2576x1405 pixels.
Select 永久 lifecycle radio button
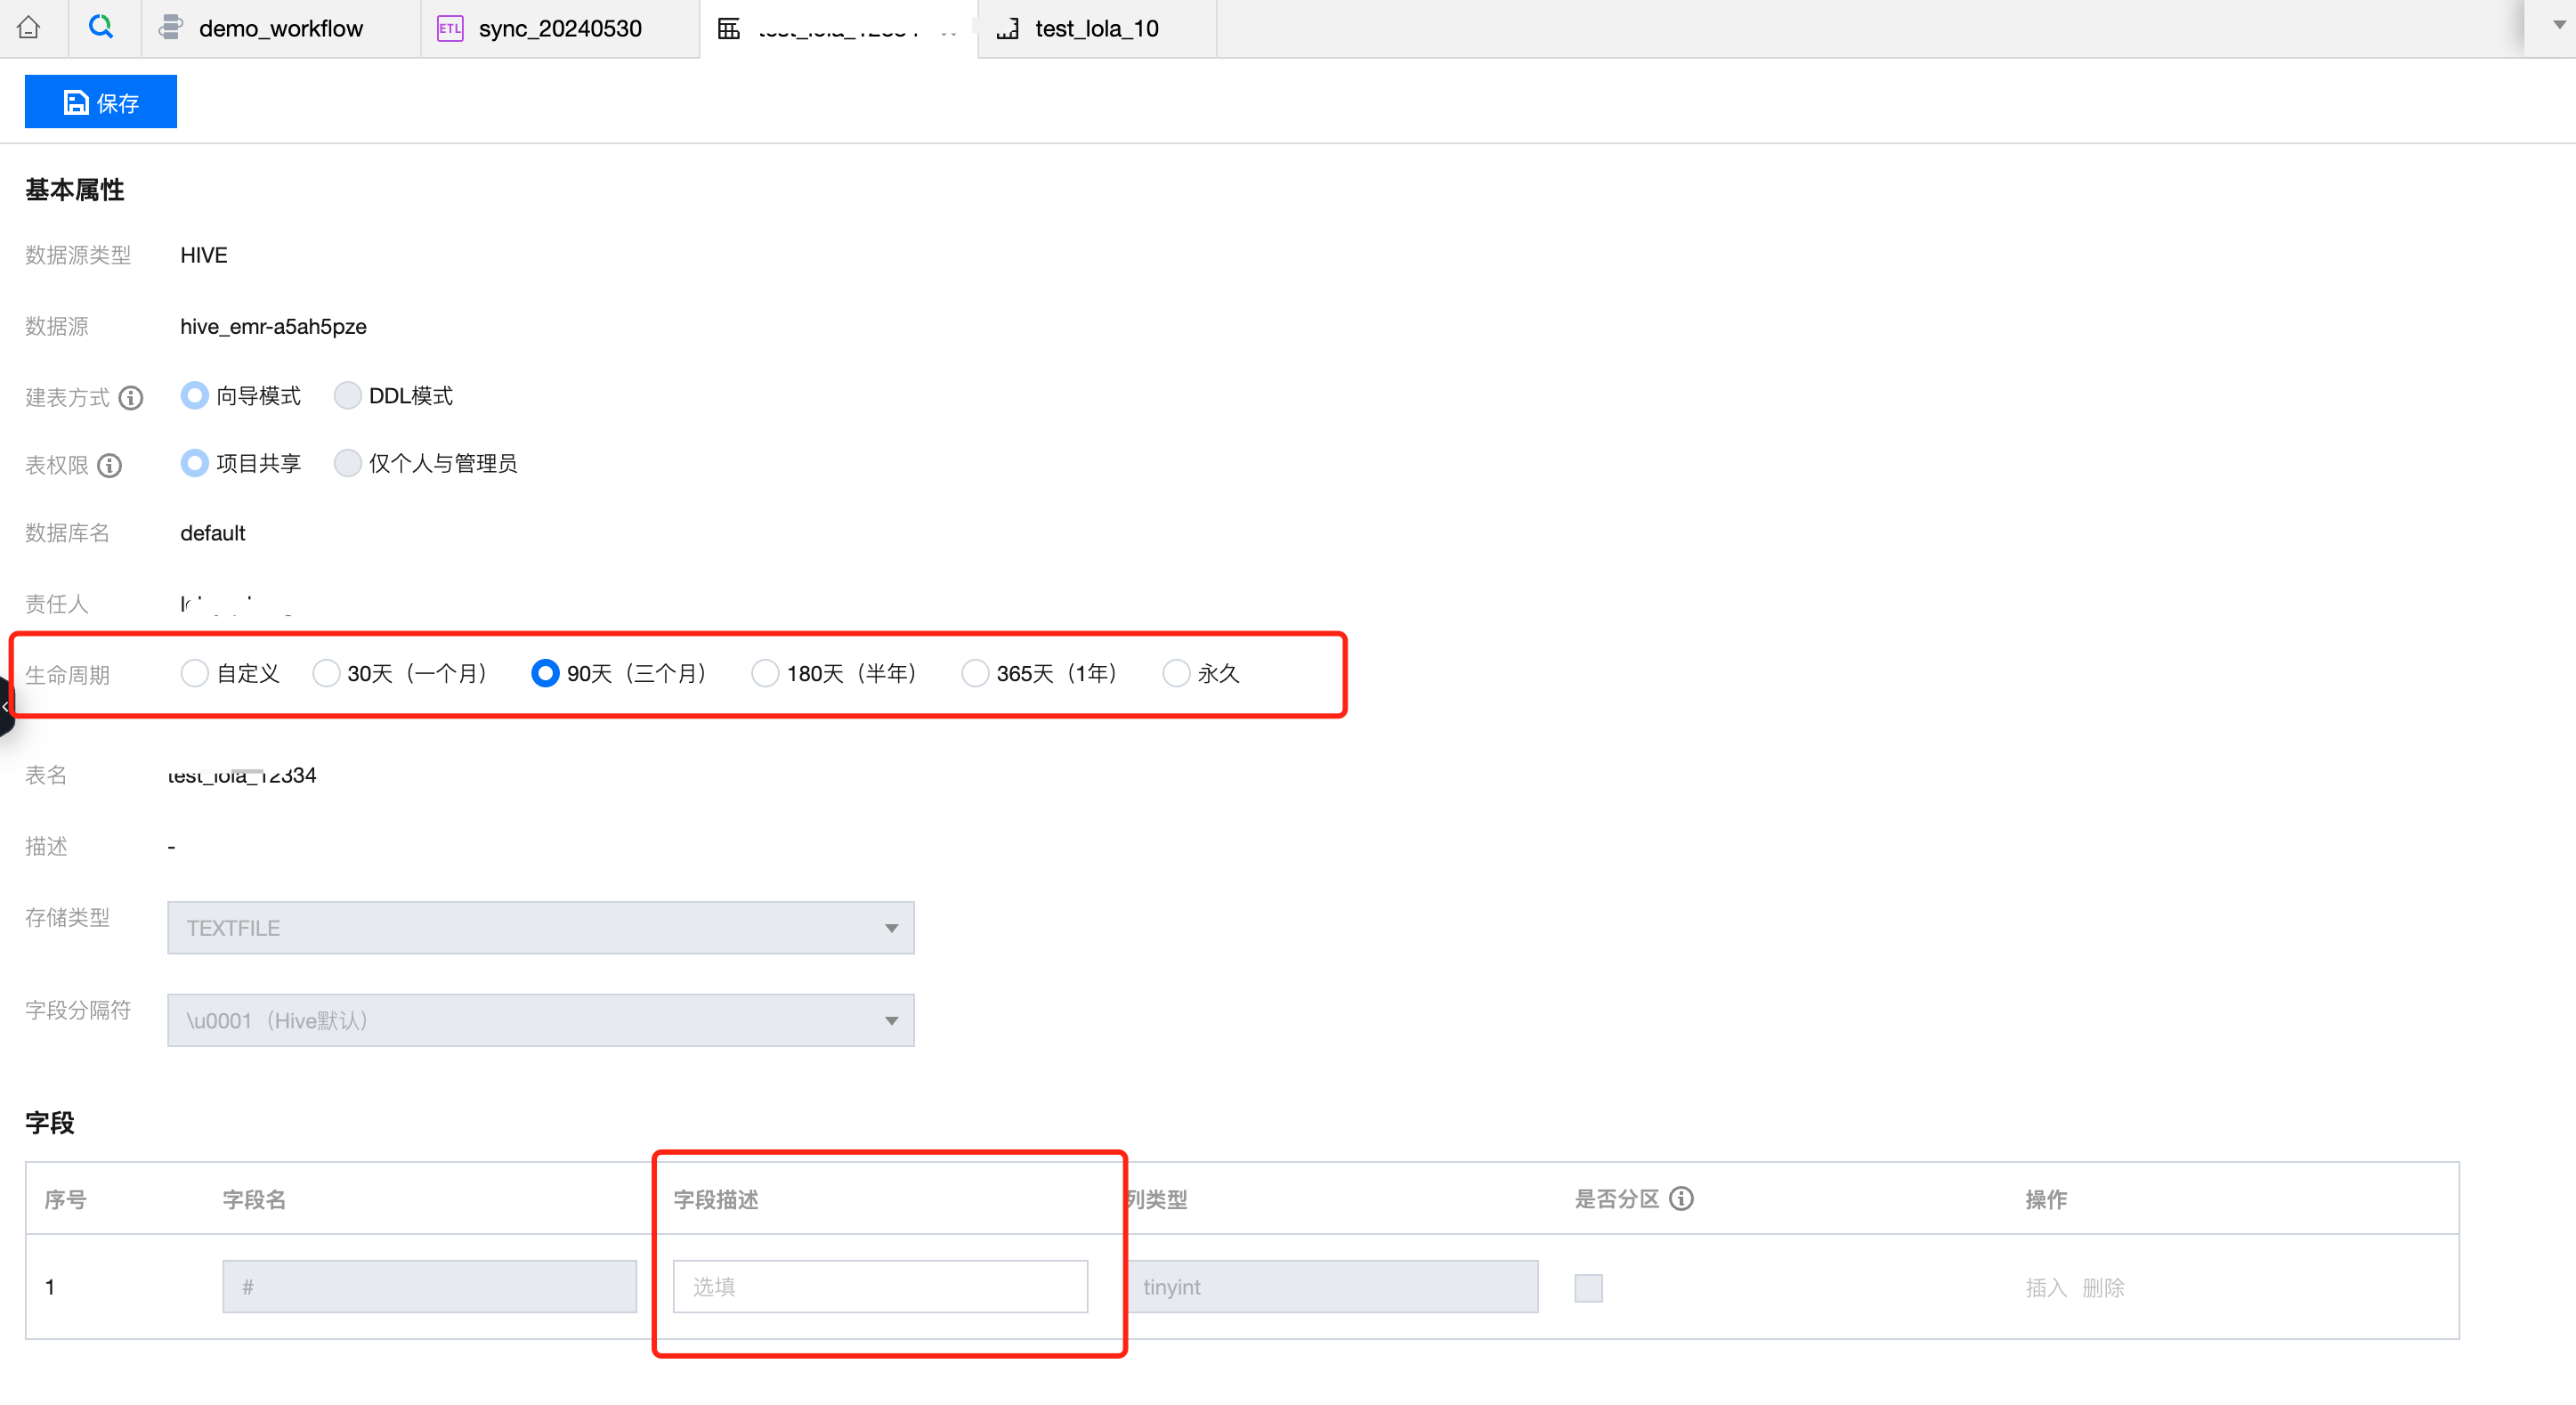point(1176,674)
